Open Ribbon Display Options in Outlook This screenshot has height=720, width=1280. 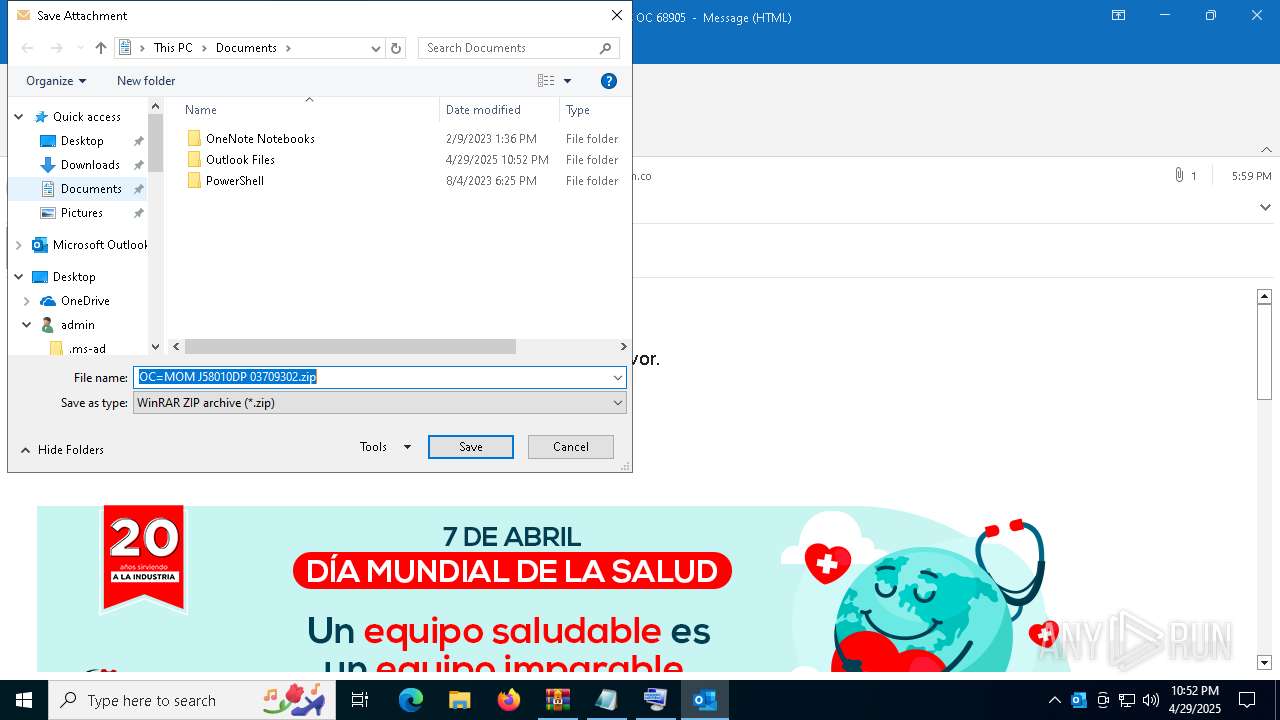pos(1119,16)
